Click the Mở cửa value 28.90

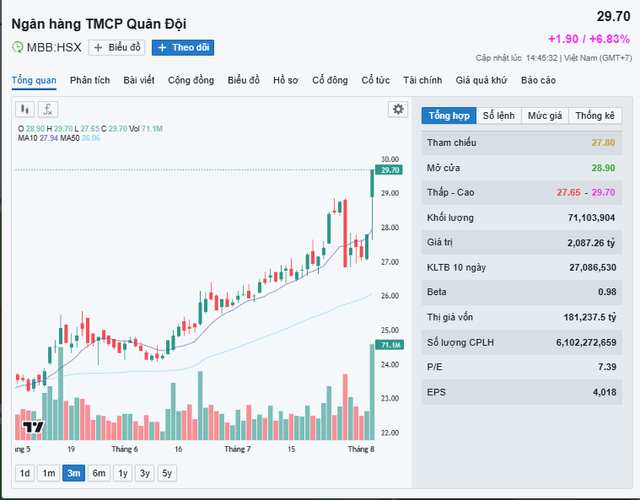coord(603,168)
